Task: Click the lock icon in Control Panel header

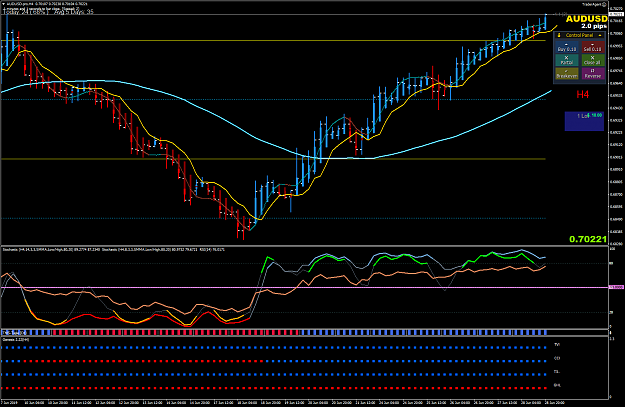Action: click(x=559, y=35)
